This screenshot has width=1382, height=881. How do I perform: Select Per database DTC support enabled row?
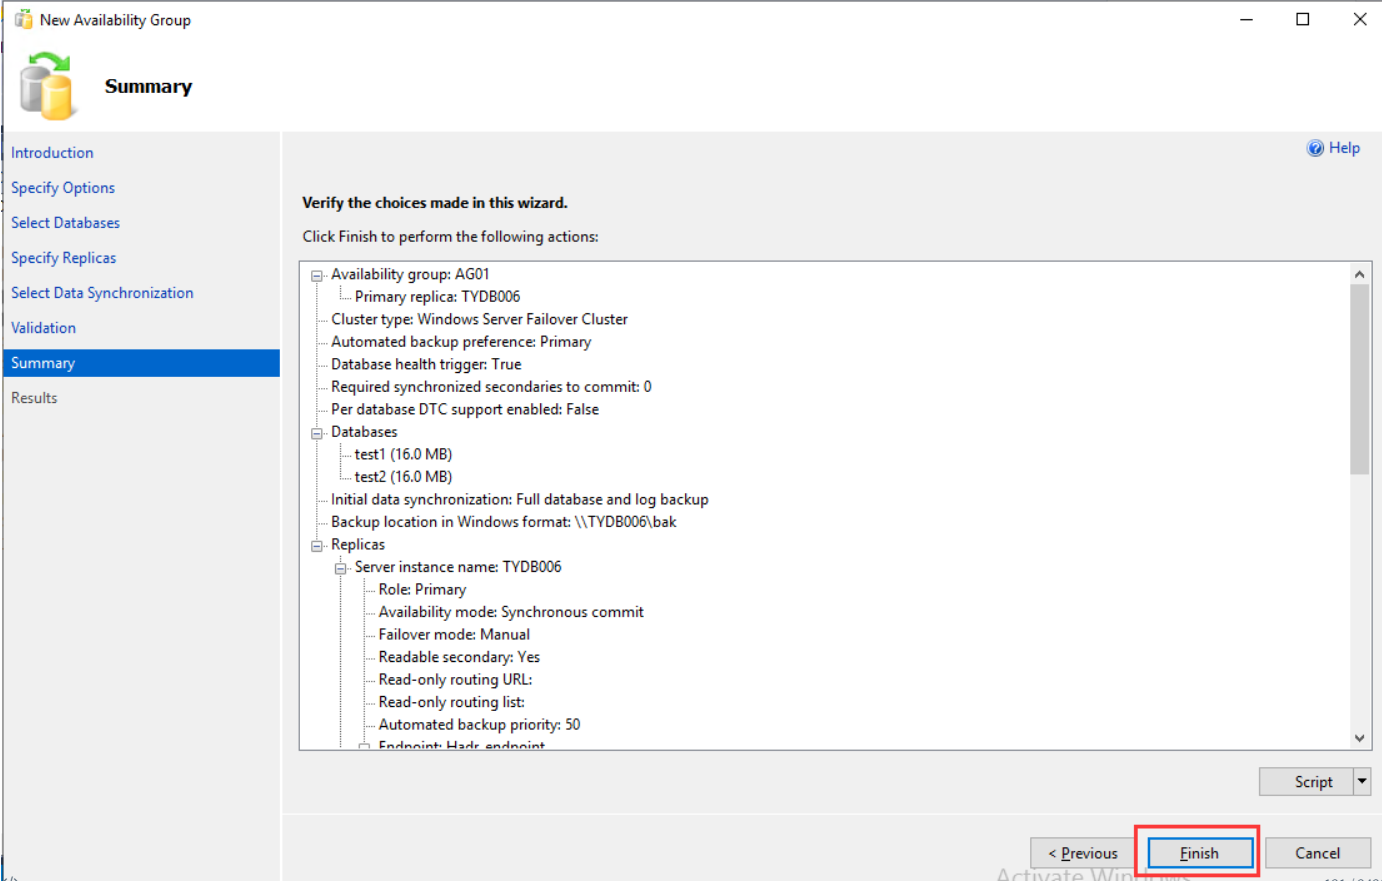[x=465, y=409]
